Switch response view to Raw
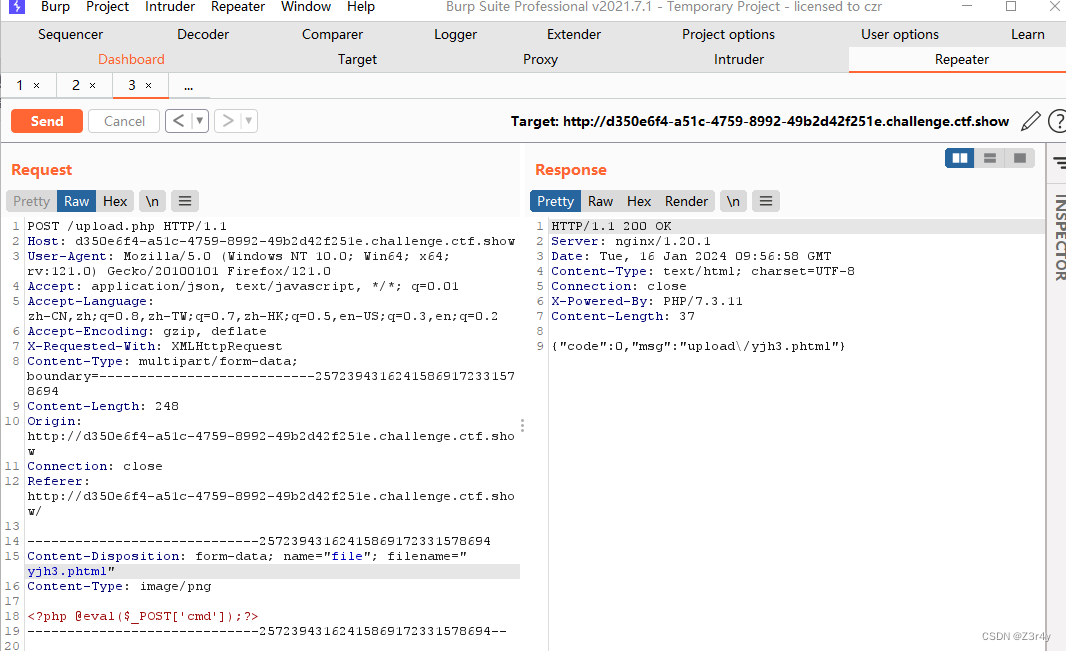The image size is (1066, 651). (x=600, y=201)
